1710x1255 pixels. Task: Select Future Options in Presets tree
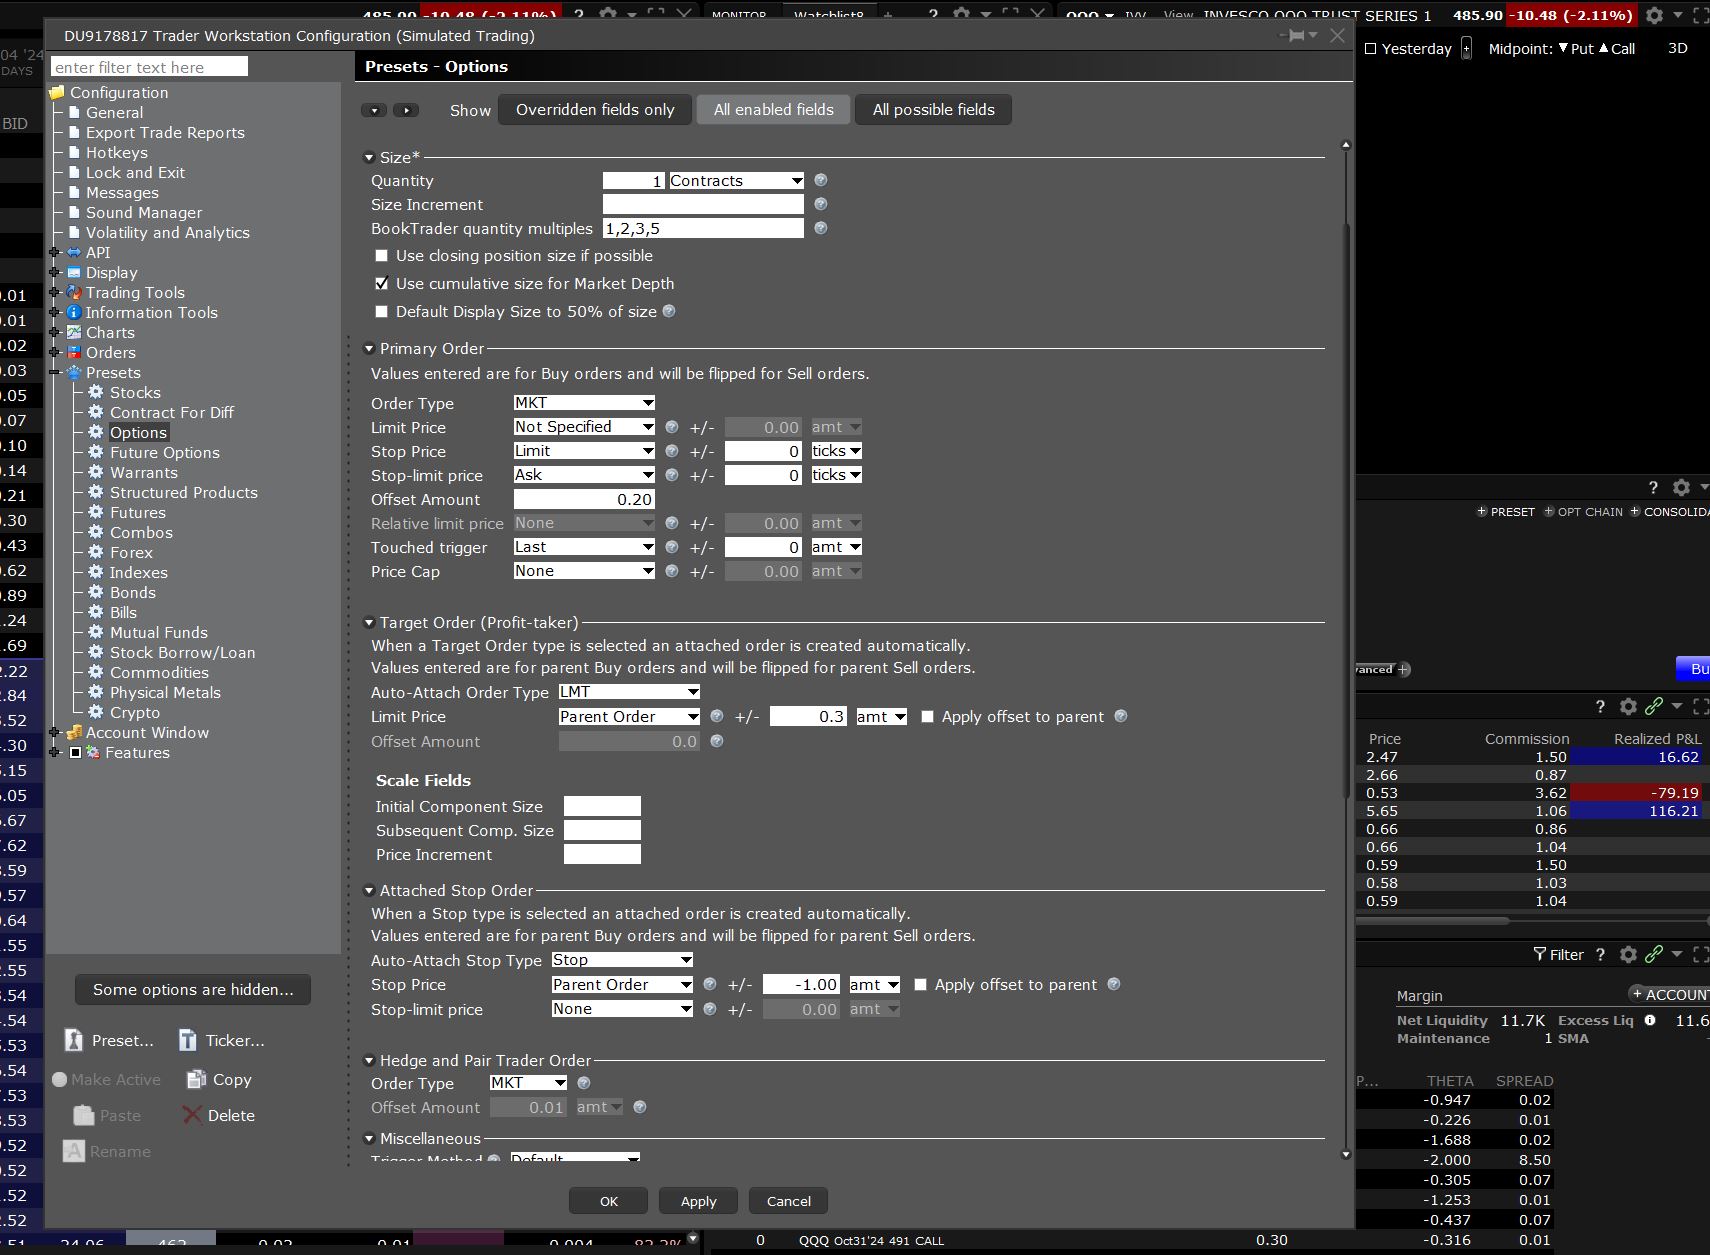[164, 452]
